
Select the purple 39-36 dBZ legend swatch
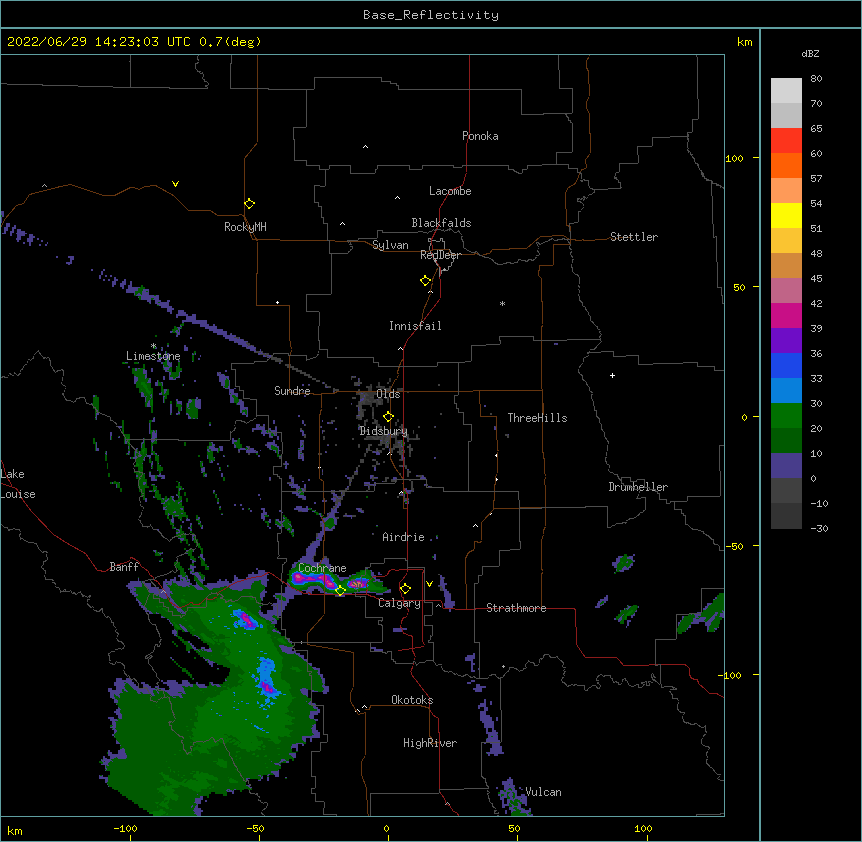click(x=786, y=341)
